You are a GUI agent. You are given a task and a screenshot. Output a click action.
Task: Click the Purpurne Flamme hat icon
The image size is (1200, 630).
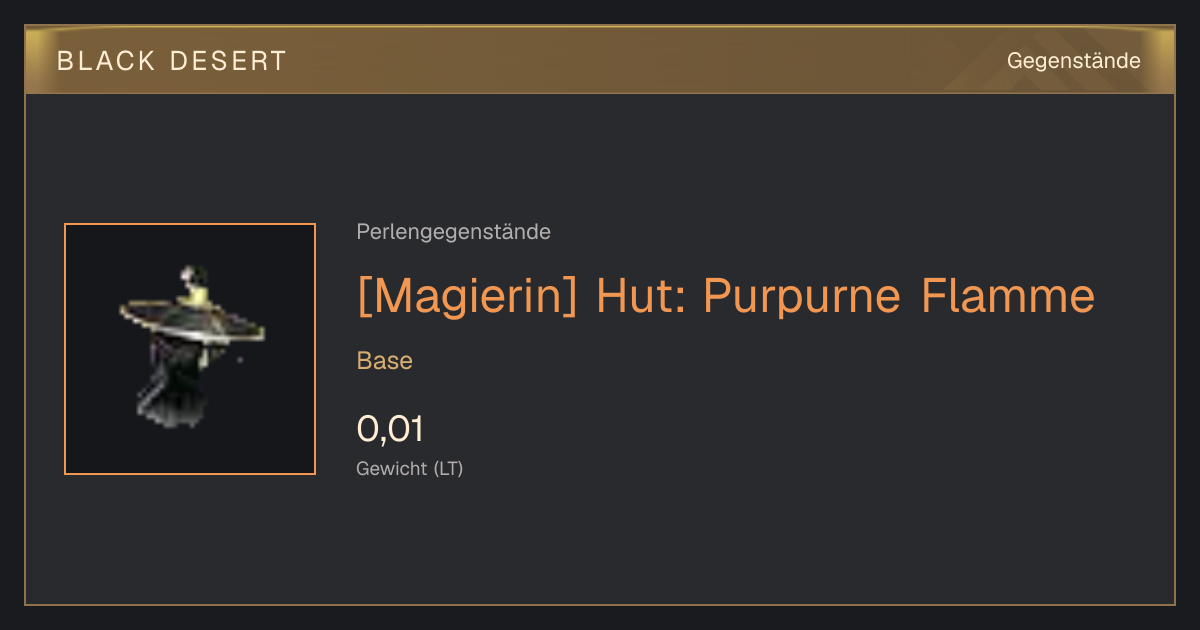(192, 347)
